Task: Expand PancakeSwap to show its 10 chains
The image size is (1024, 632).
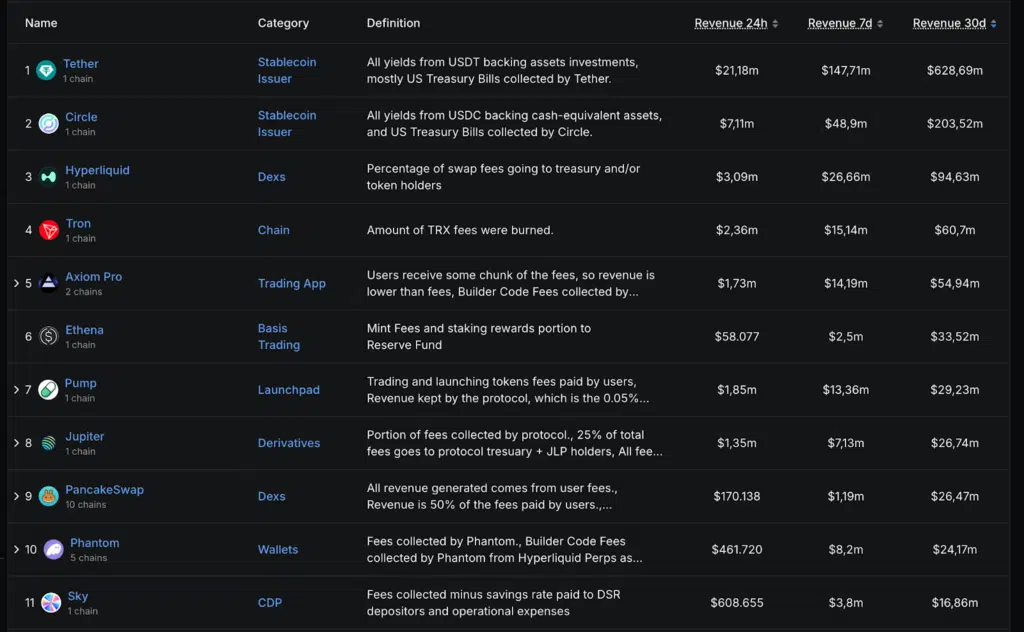Action: coord(17,496)
